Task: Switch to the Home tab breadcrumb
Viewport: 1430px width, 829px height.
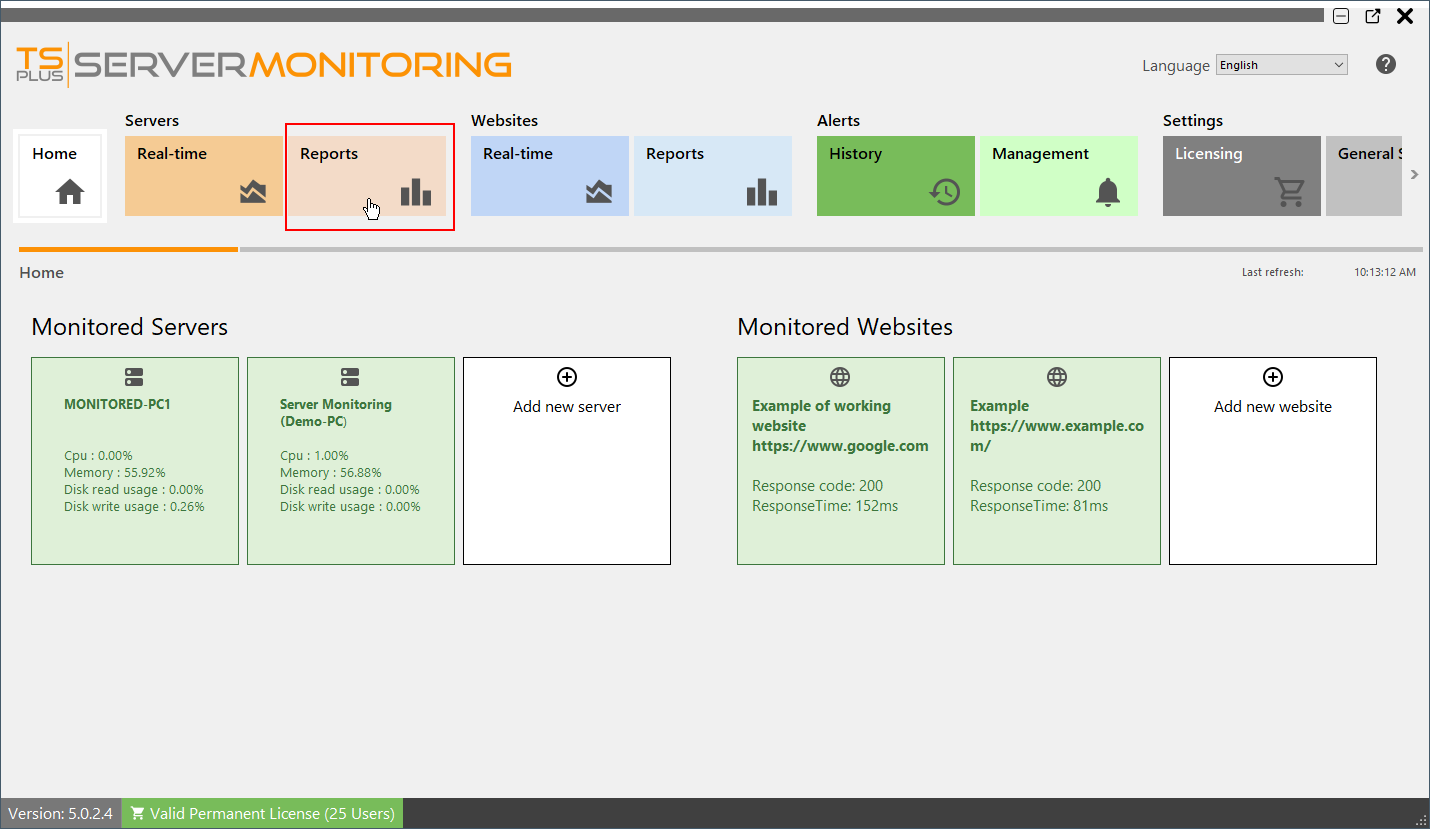Action: (x=41, y=272)
